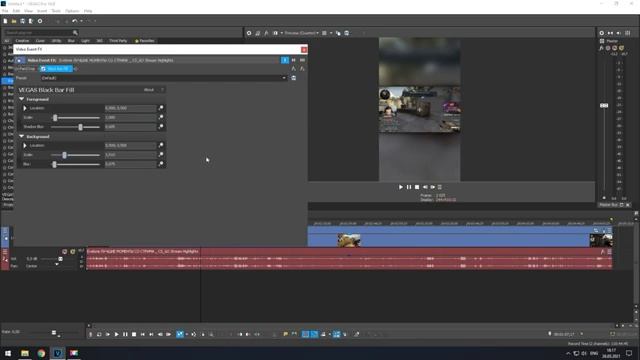Click the Play button under the video preview
This screenshot has height=360, width=640.
pyautogui.click(x=401, y=187)
